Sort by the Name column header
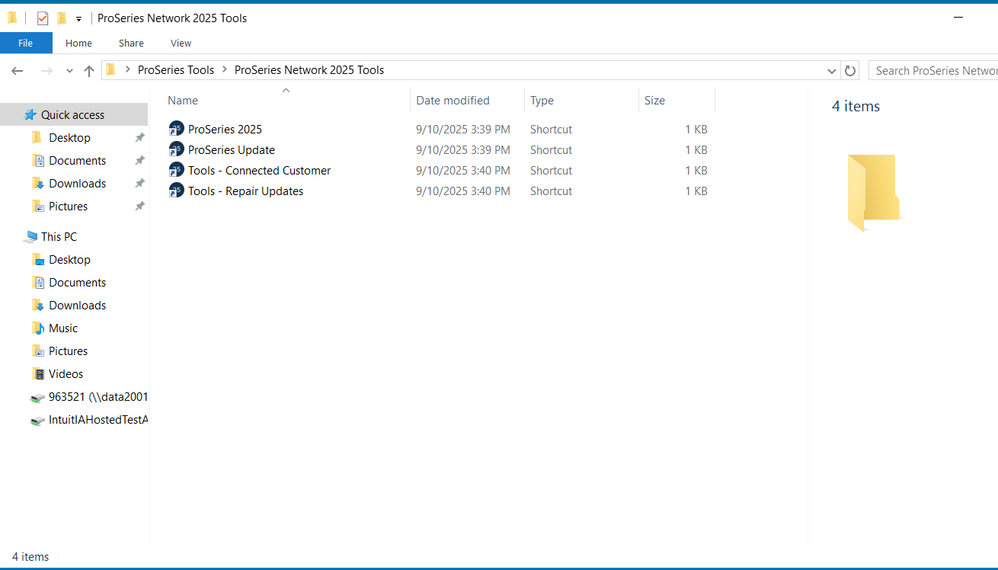 [x=183, y=101]
